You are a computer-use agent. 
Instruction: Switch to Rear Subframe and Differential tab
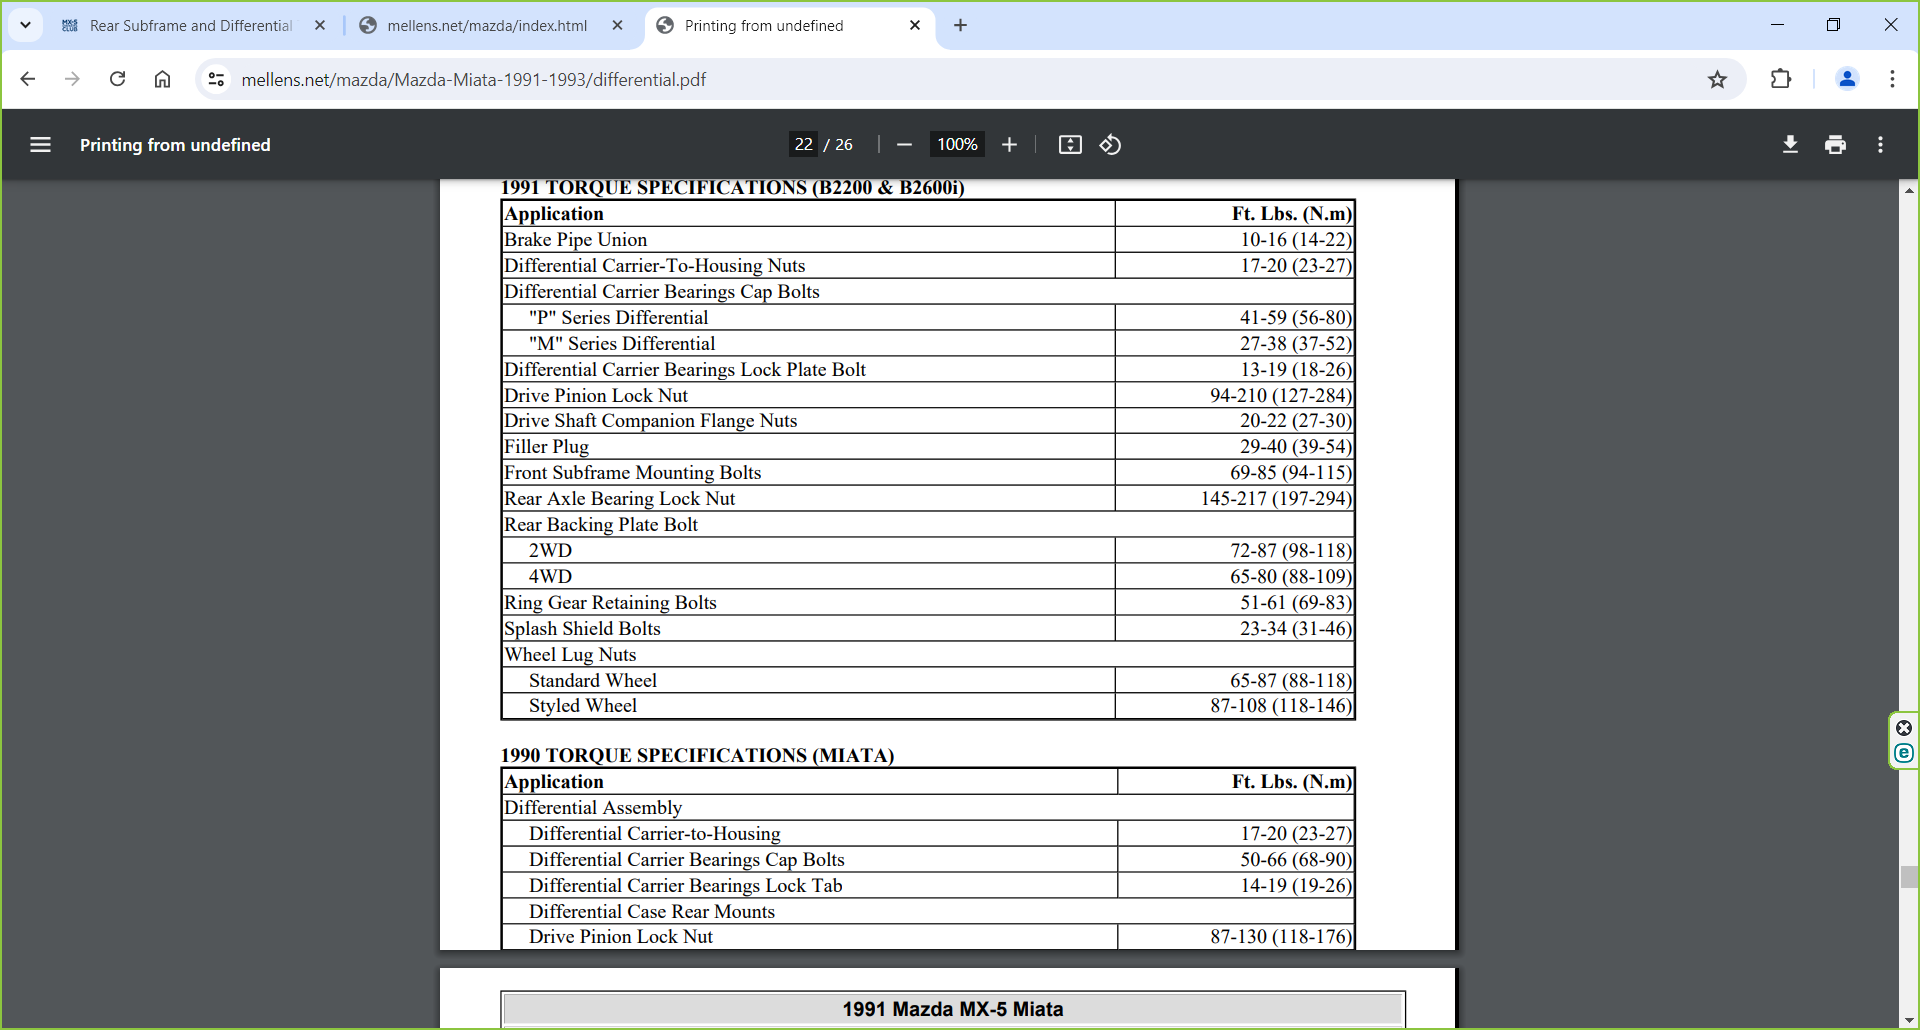pyautogui.click(x=190, y=26)
